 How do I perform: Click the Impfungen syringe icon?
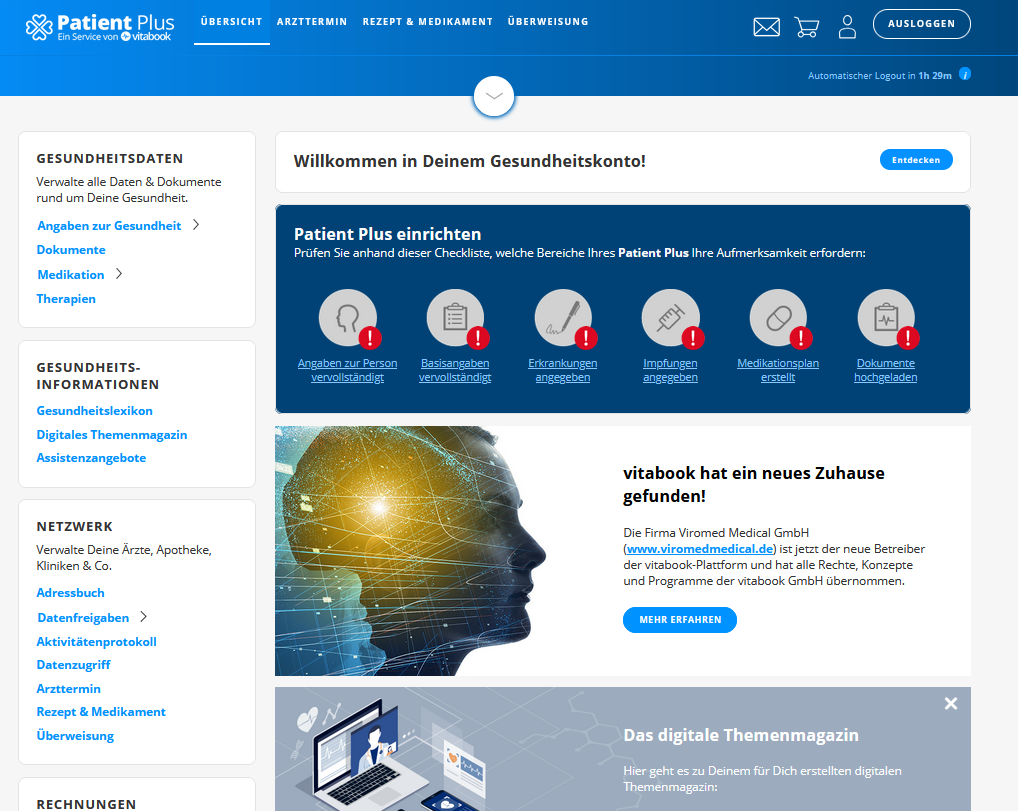click(671, 318)
